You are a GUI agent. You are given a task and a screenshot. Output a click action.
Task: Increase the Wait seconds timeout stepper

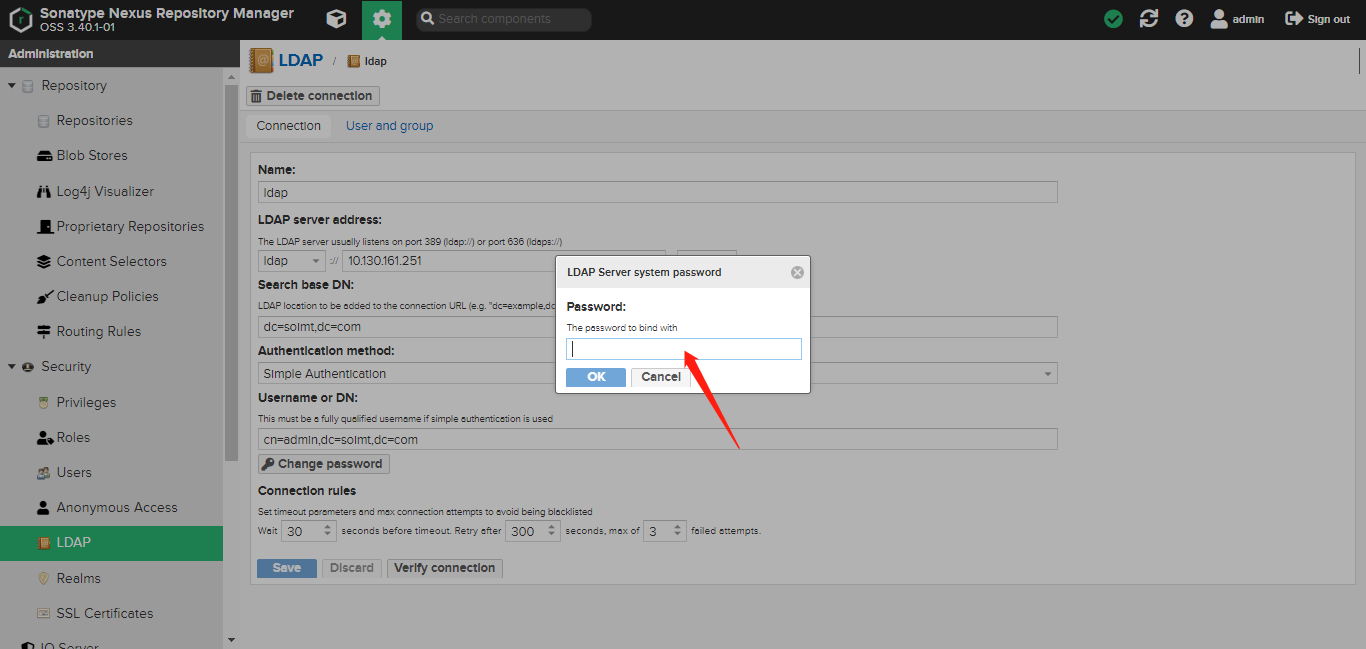tap(327, 526)
